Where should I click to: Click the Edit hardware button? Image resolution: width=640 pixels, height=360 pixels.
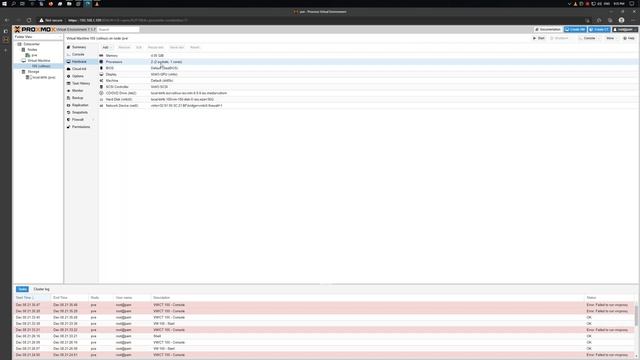139,47
